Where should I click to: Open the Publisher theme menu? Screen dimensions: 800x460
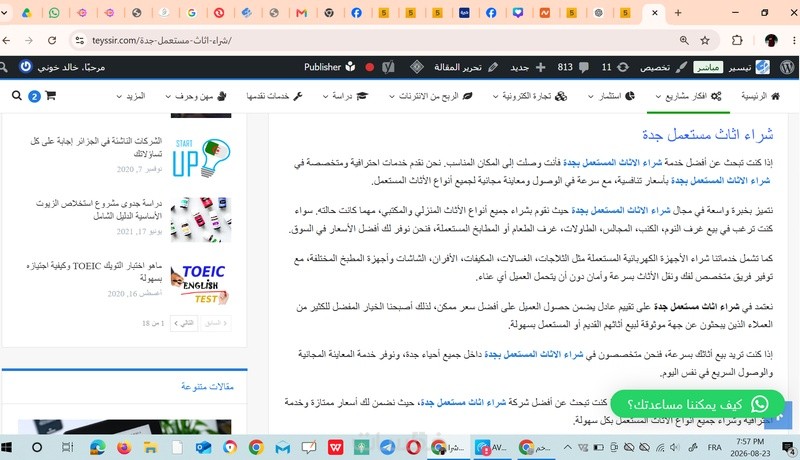[329, 67]
